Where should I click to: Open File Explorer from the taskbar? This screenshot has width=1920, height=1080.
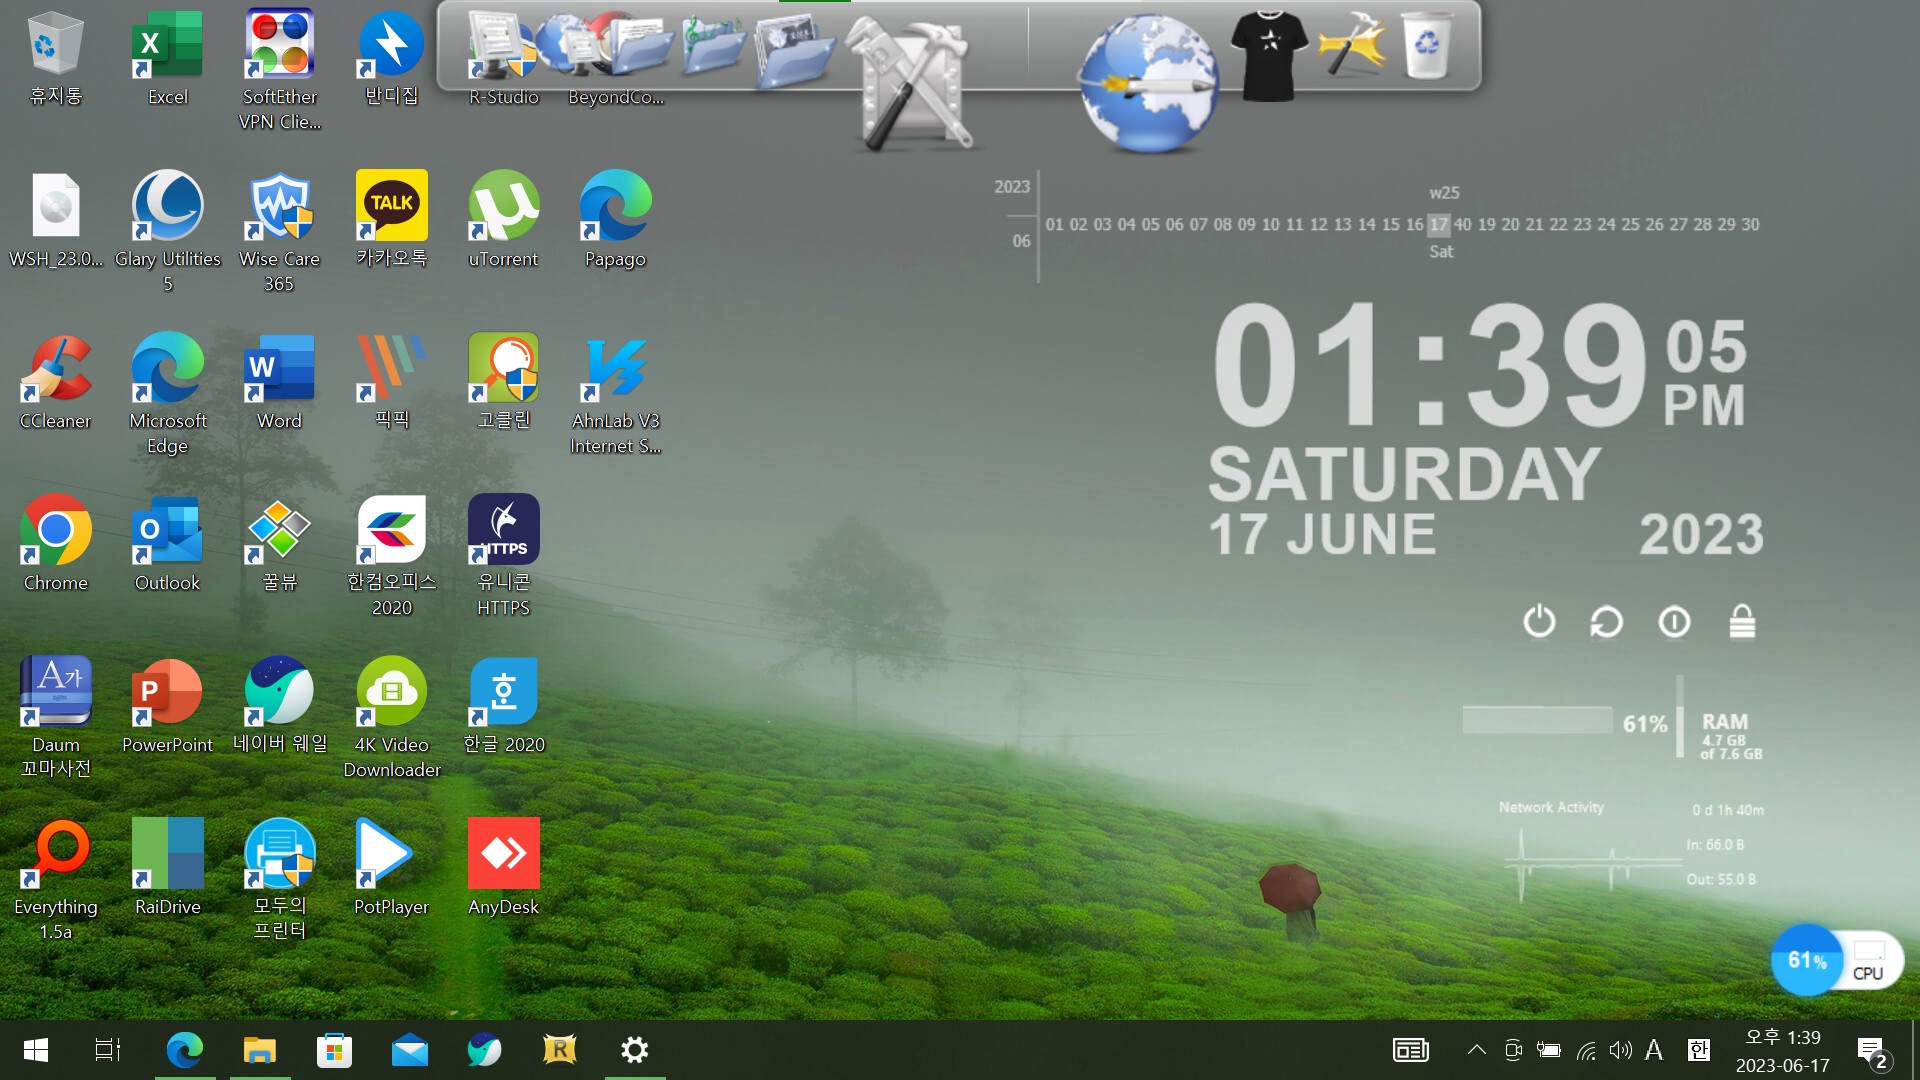260,1050
